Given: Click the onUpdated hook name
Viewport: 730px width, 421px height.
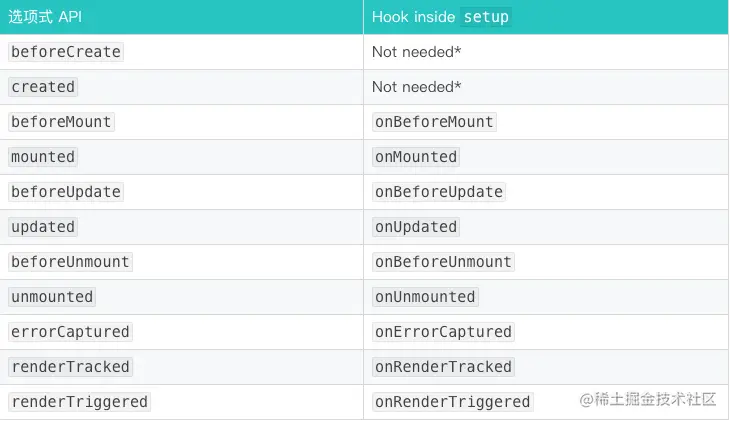Looking at the screenshot, I should tap(416, 227).
